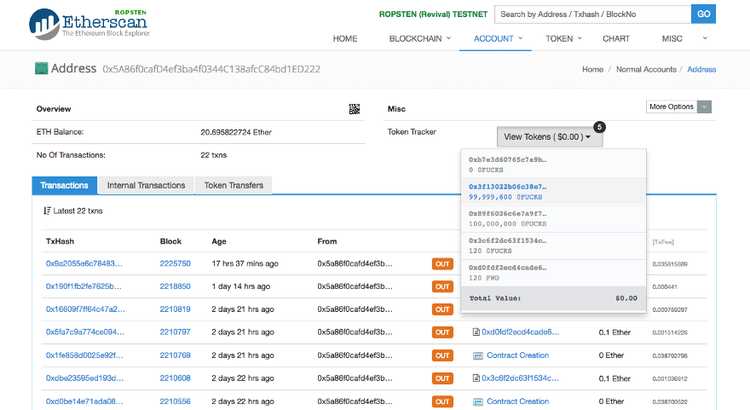This screenshot has width=750, height=410.
Task: Open the MISC navigation menu
Action: point(677,38)
